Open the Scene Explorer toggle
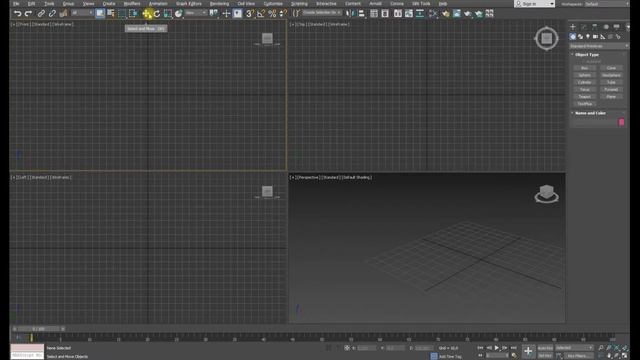Screen dimensions: 640x360 373,14
